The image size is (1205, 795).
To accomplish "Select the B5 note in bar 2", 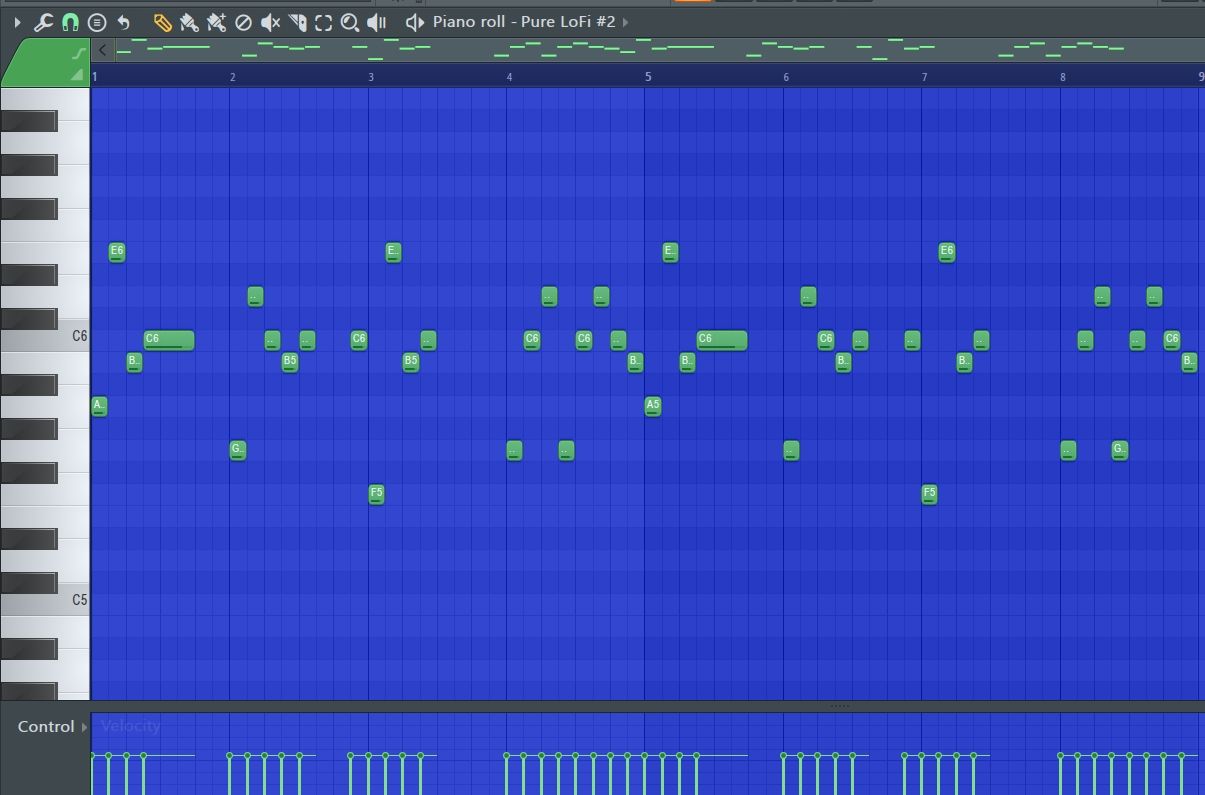I will click(290, 362).
